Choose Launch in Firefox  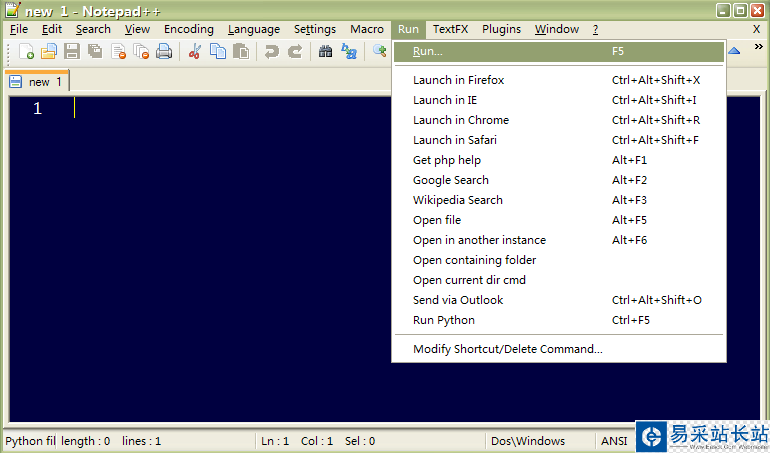pos(559,80)
